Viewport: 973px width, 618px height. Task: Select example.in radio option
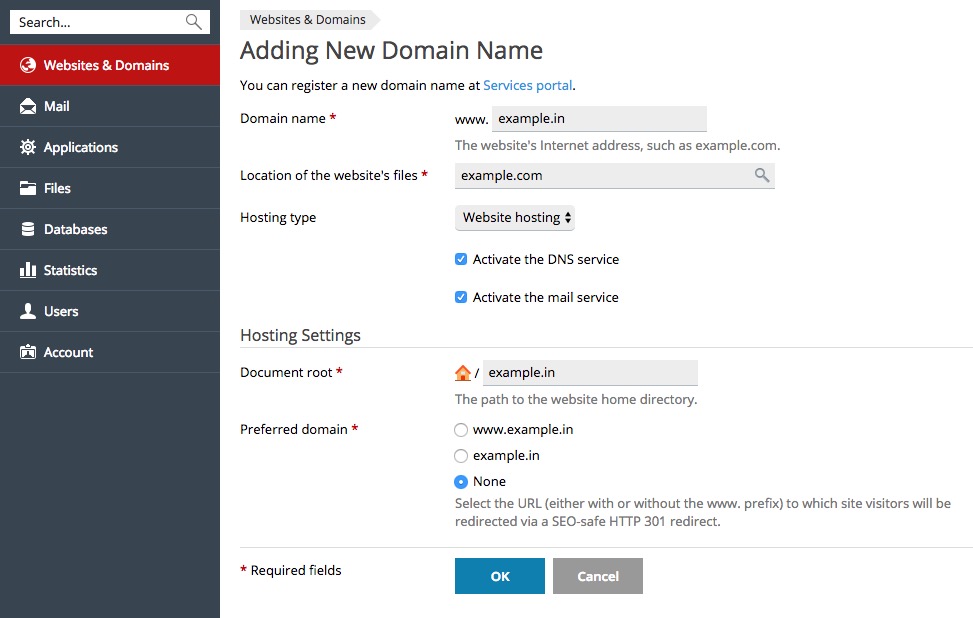point(461,456)
